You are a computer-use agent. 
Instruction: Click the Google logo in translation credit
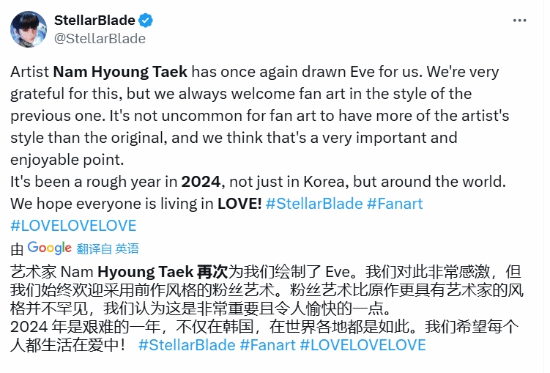coord(49,248)
